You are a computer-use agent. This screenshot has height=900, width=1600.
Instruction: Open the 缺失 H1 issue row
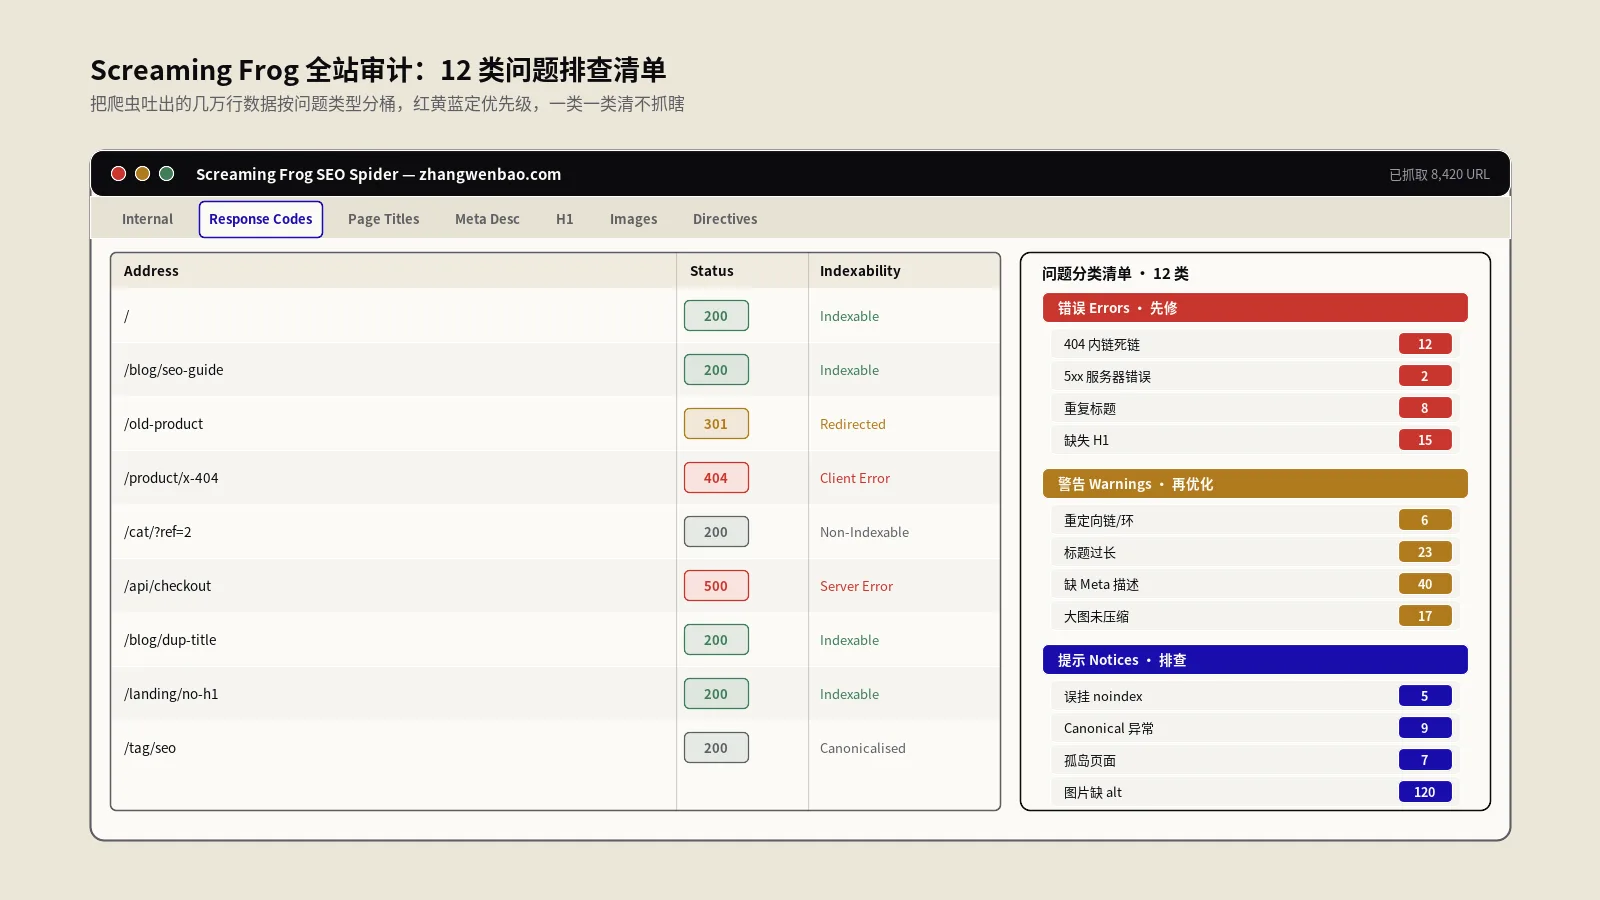[1255, 440]
